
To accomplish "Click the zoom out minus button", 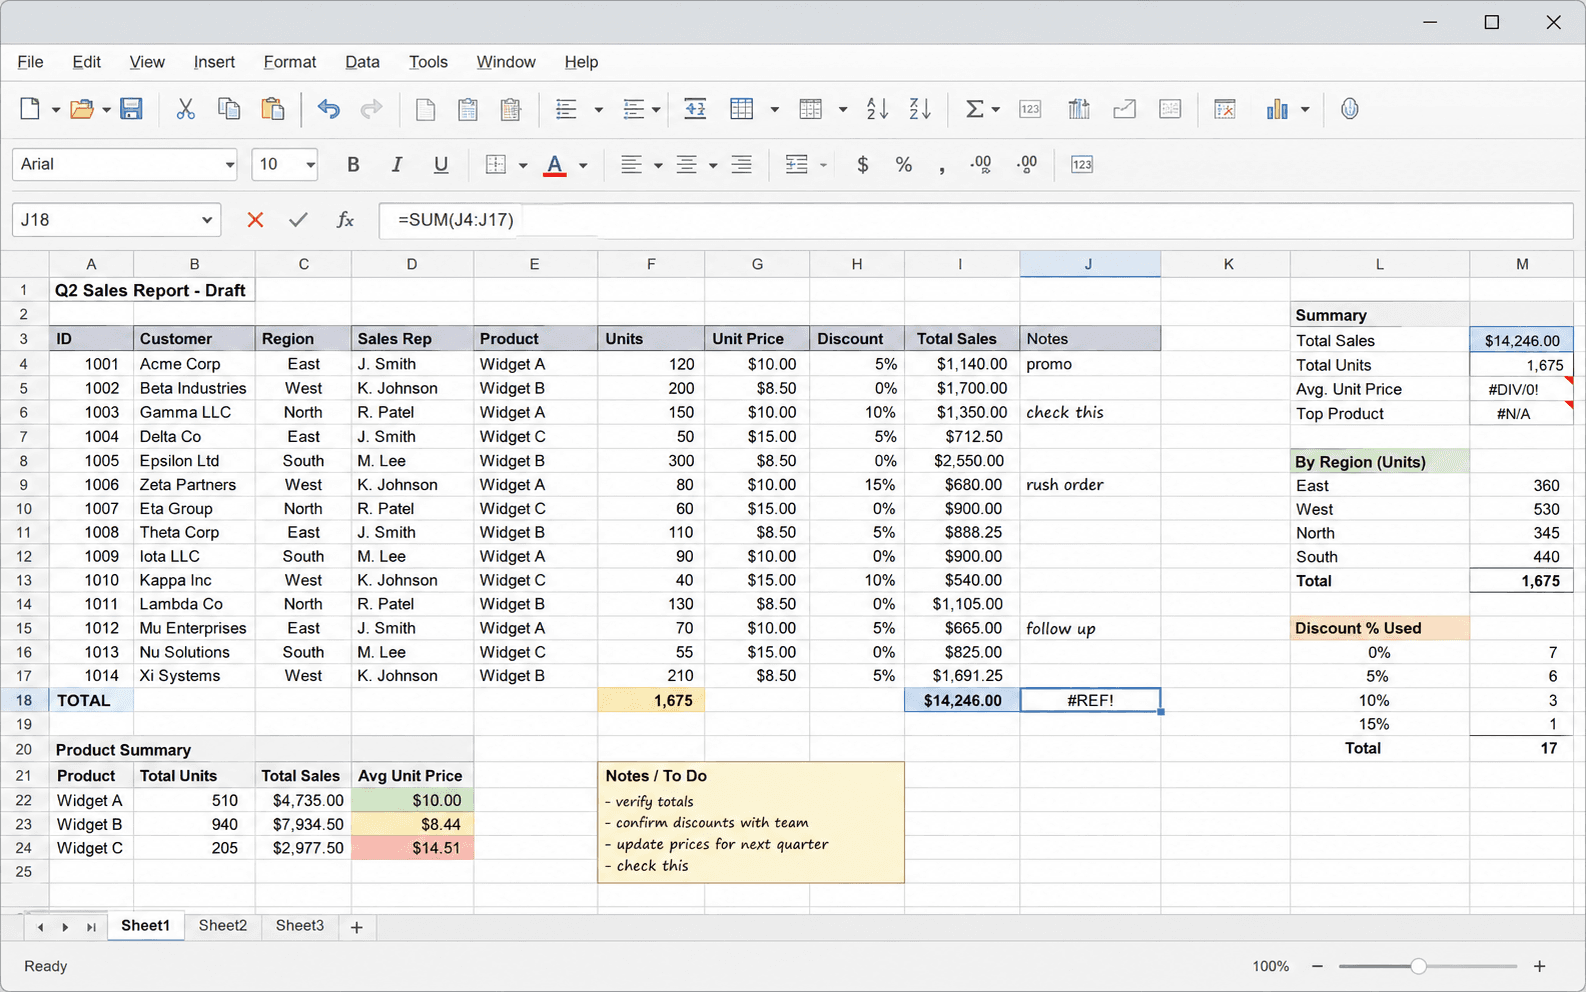I will [1317, 966].
